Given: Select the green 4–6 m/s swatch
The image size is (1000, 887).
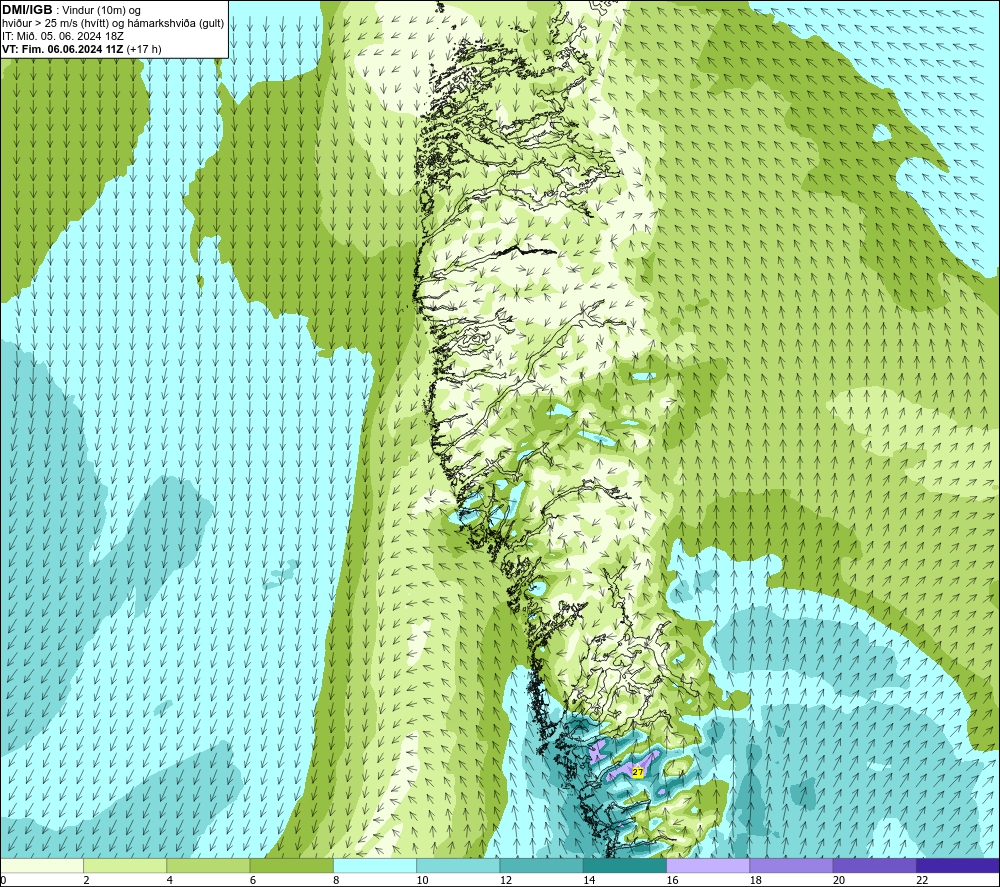Looking at the screenshot, I should [209, 865].
